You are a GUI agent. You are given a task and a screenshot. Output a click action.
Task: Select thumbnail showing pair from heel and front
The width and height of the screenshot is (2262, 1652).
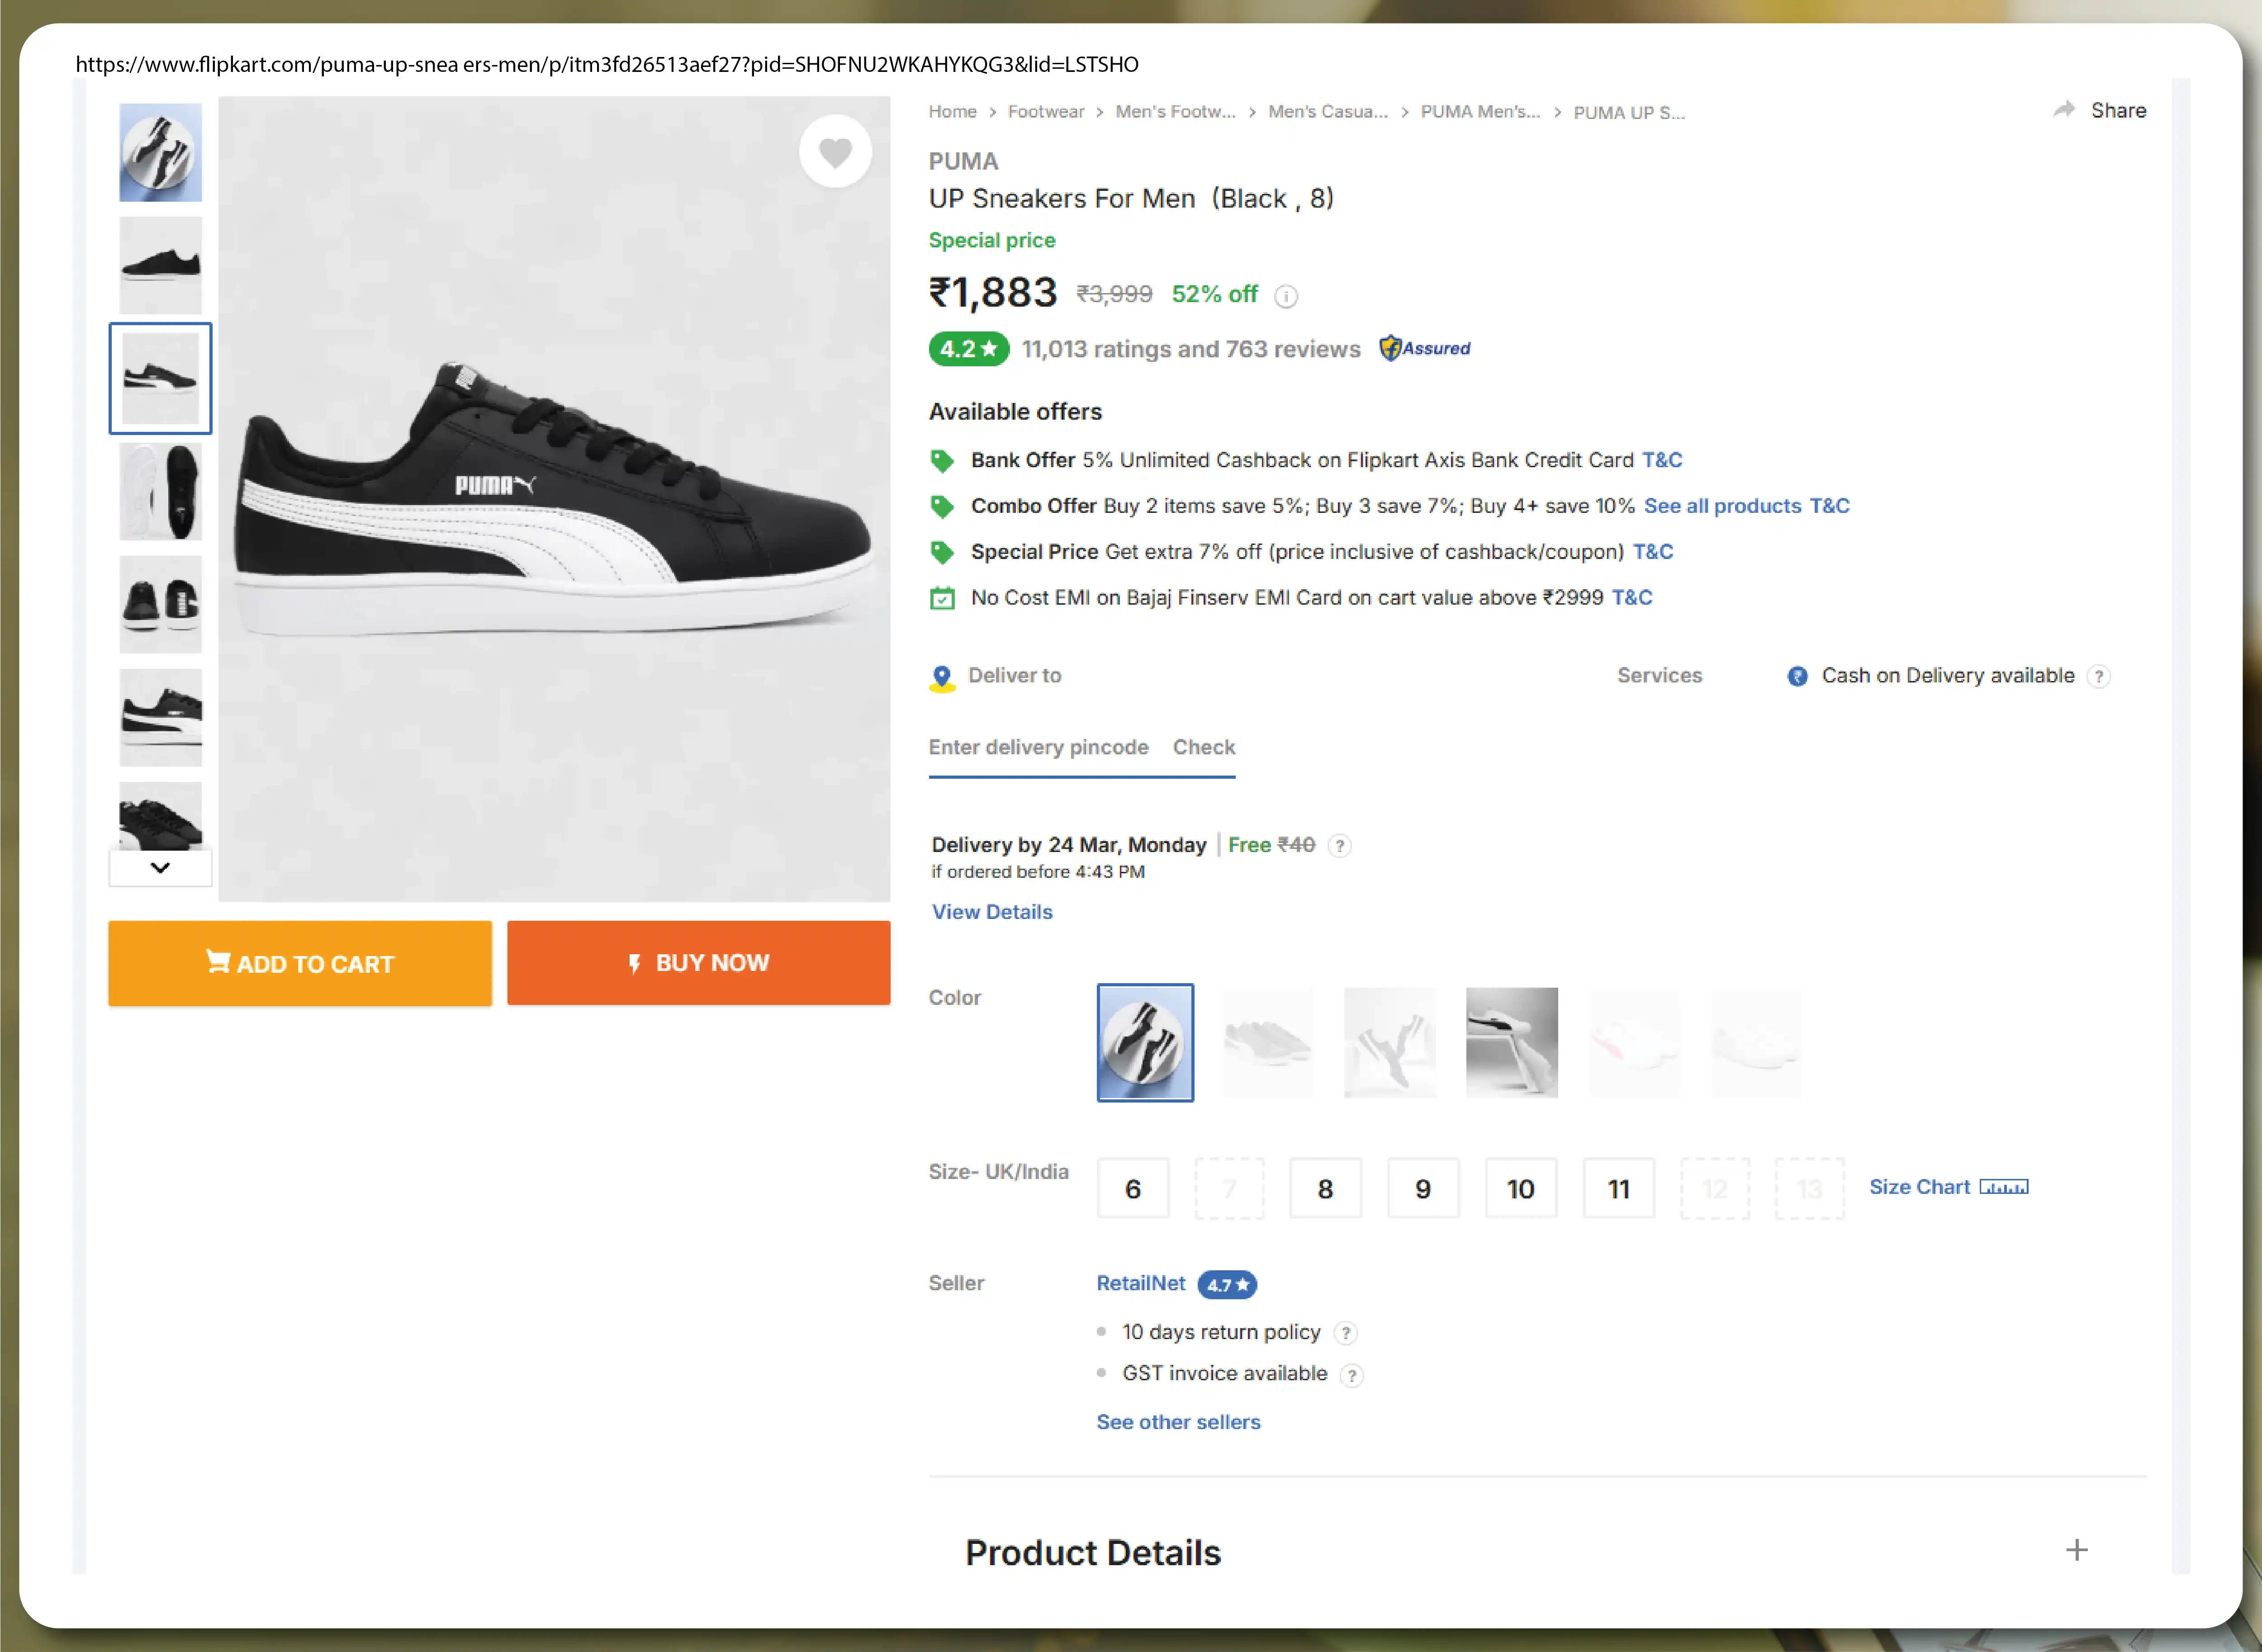[x=160, y=605]
